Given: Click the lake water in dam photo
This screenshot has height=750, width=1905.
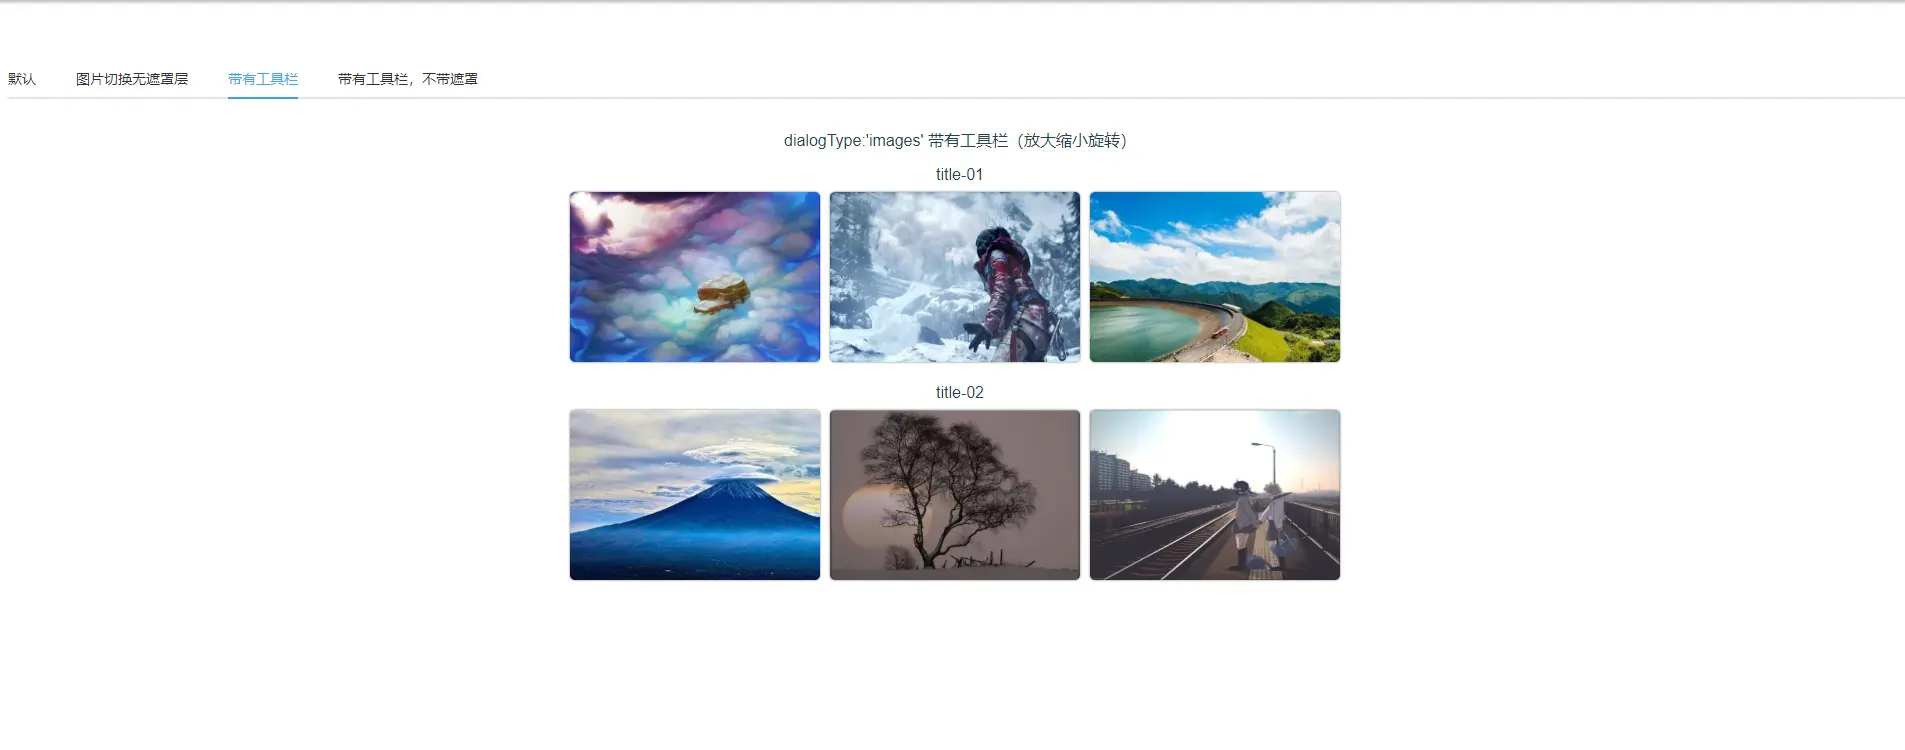Looking at the screenshot, I should pyautogui.click(x=1150, y=326).
